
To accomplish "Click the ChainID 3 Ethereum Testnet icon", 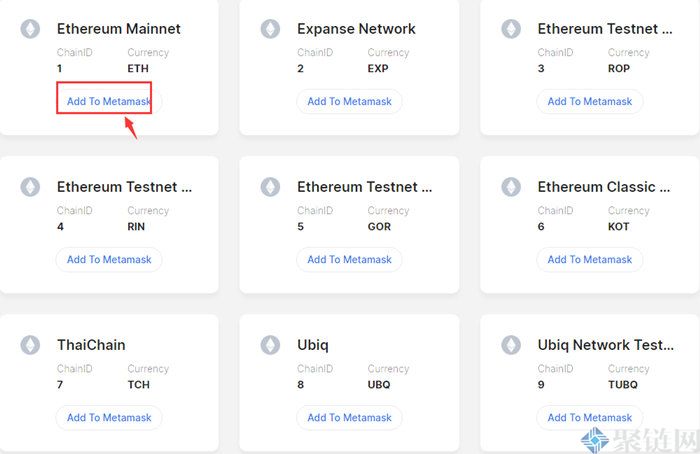I will coord(511,29).
